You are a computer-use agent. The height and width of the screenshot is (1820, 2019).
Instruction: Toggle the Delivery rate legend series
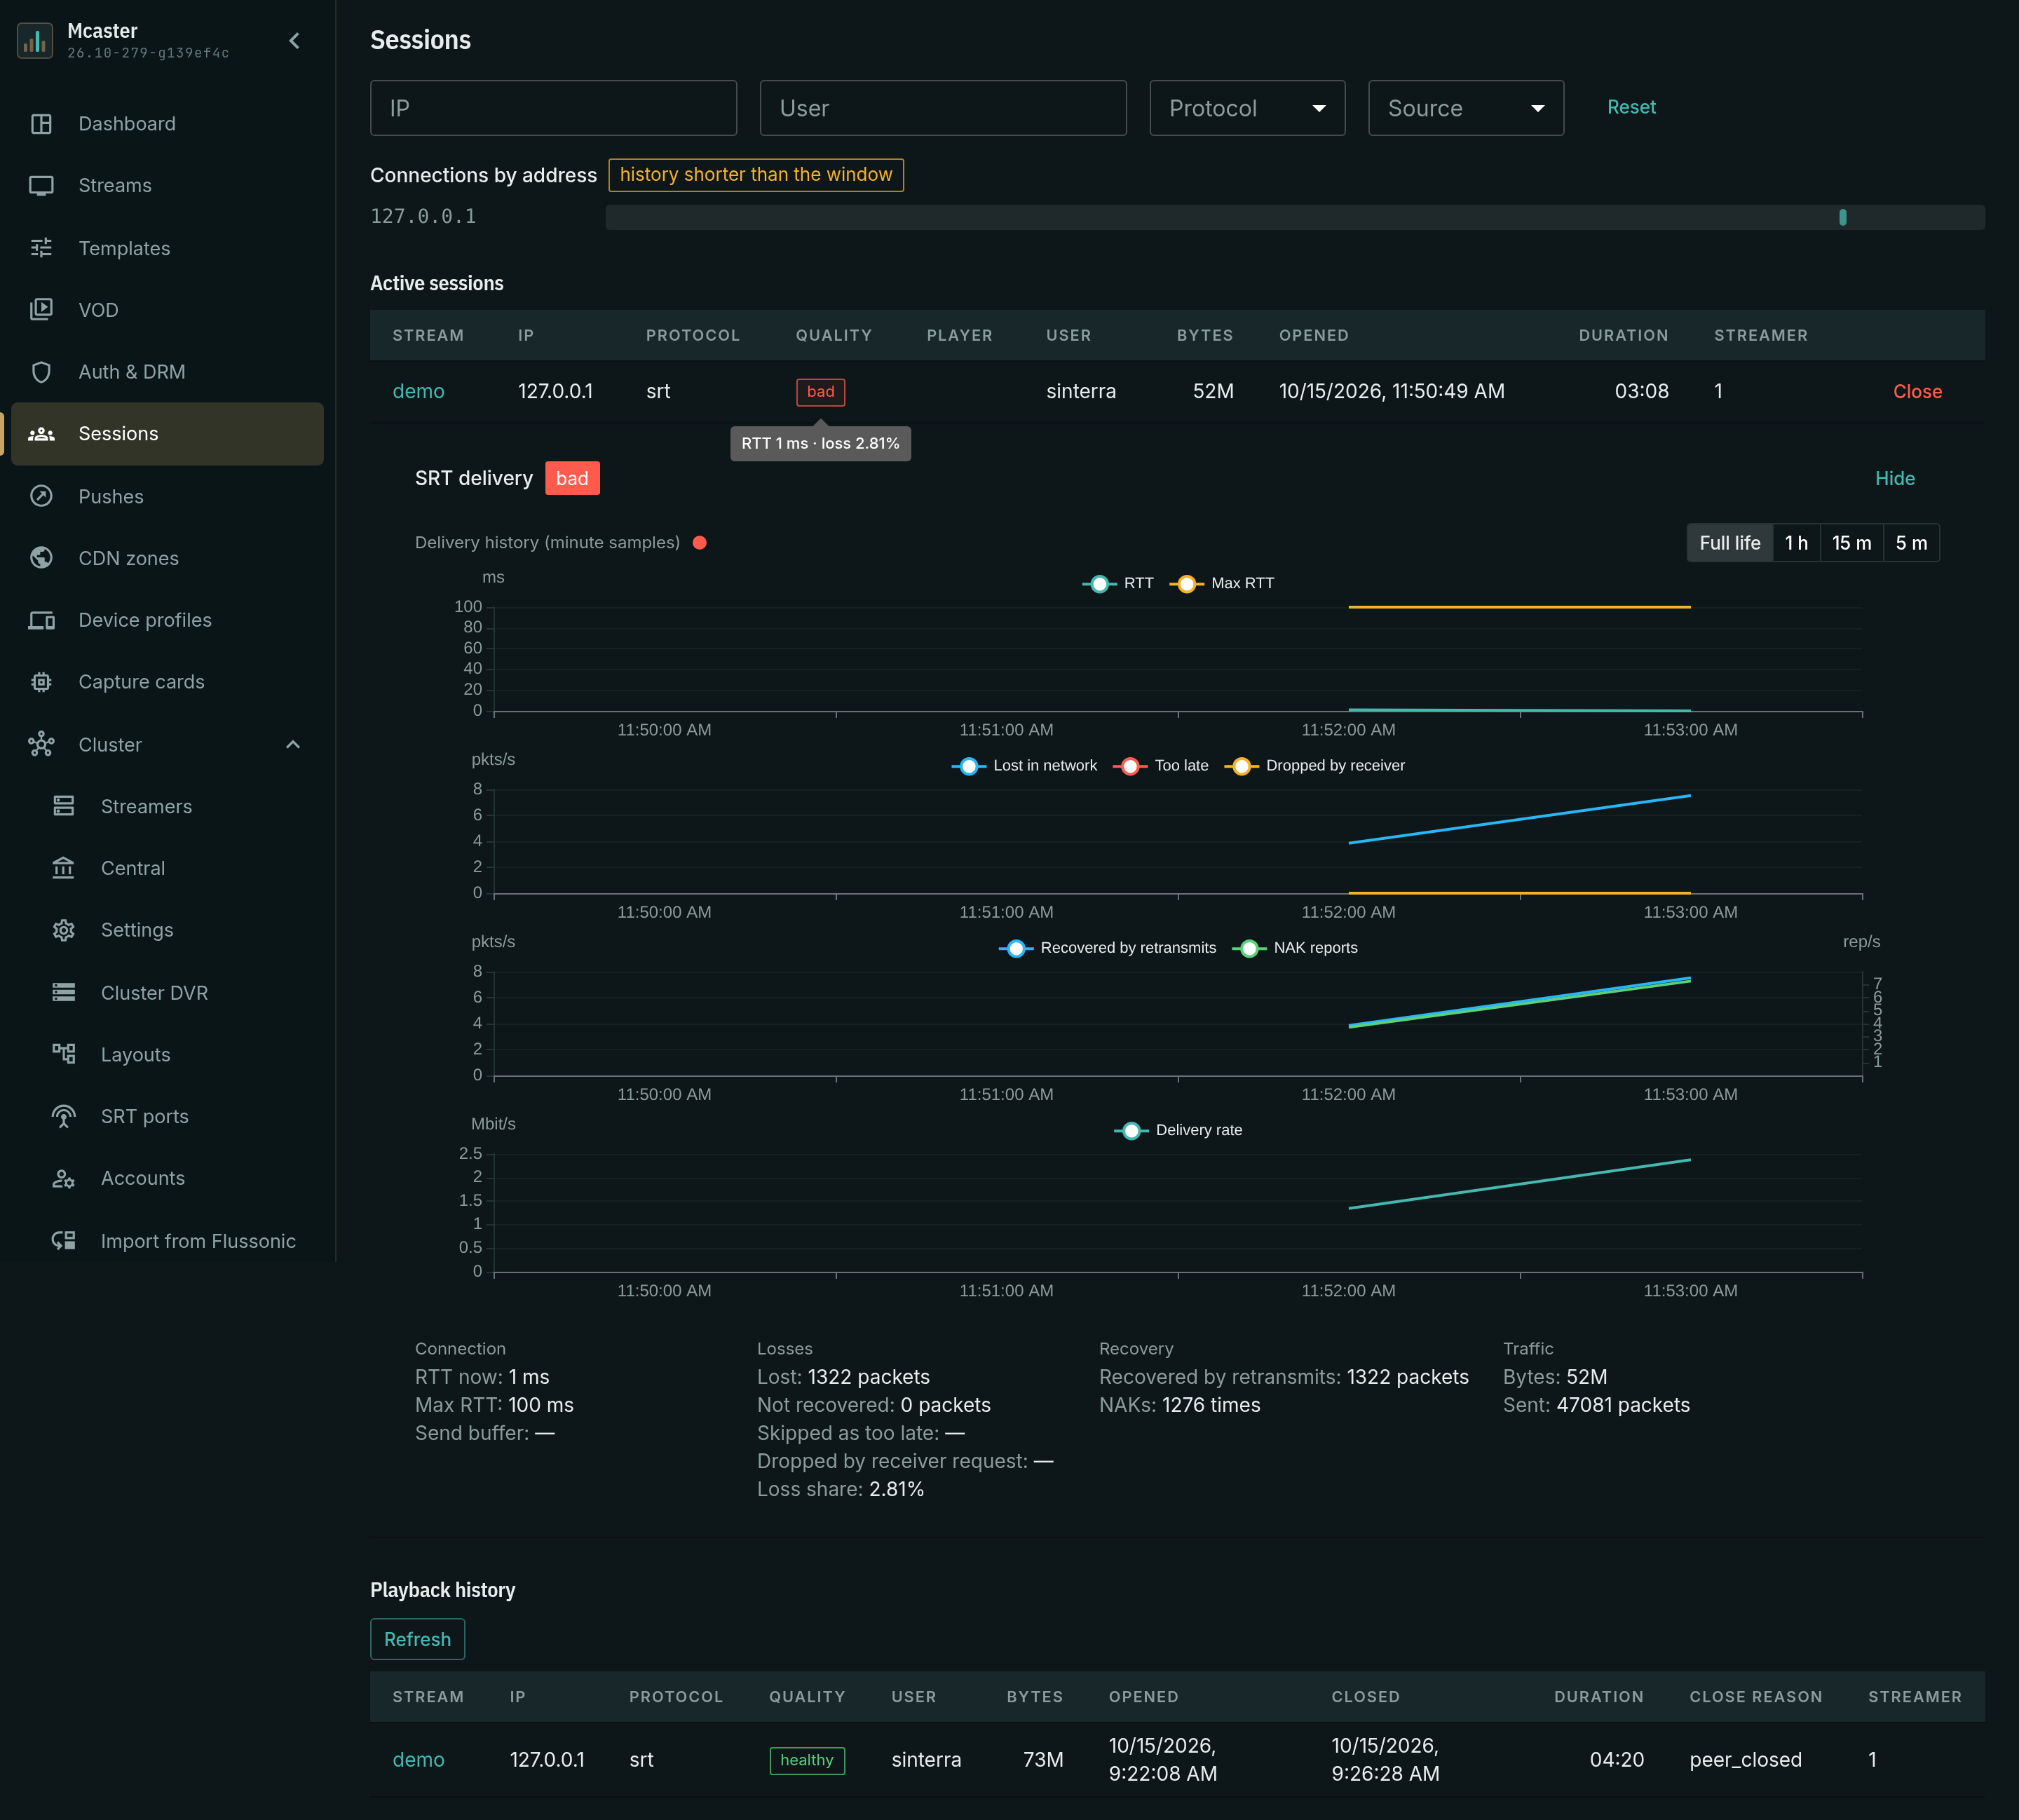(x=1178, y=1130)
